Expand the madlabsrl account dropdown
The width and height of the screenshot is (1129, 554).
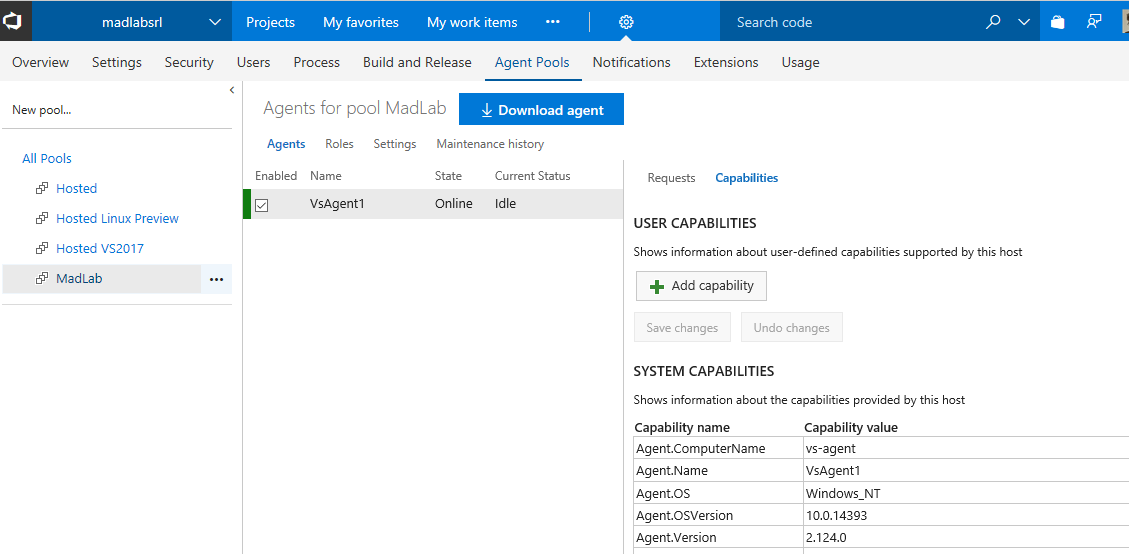click(x=216, y=22)
